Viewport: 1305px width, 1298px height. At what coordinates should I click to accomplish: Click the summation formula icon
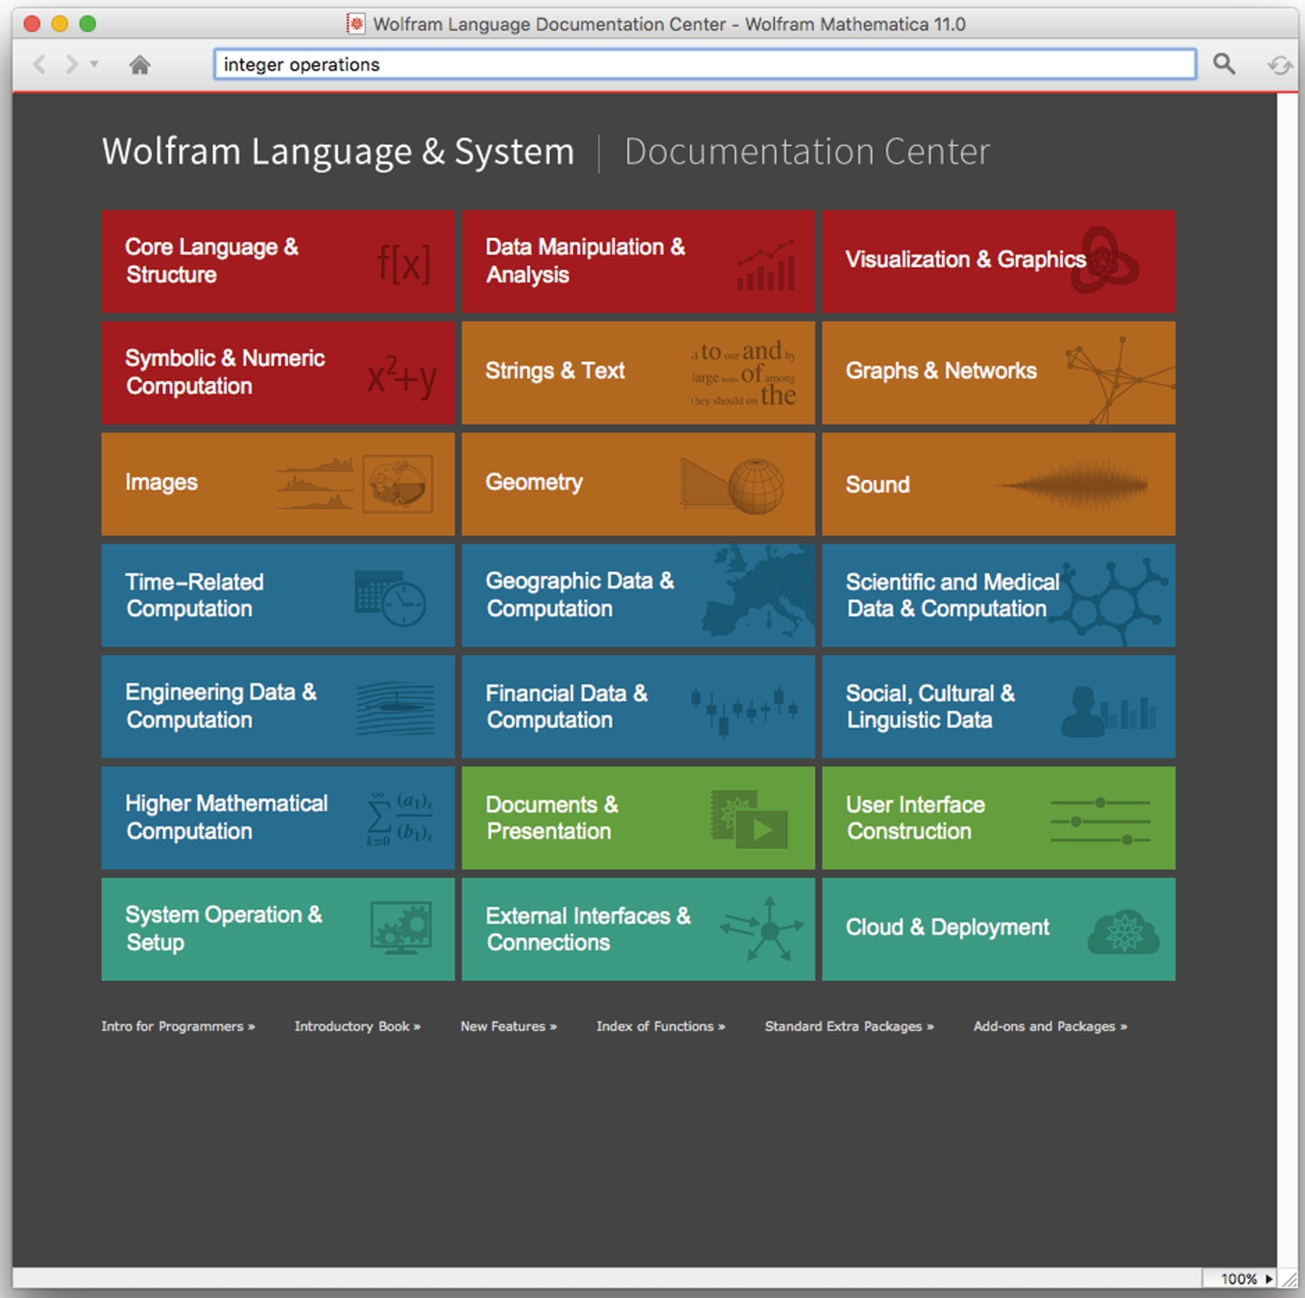400,819
